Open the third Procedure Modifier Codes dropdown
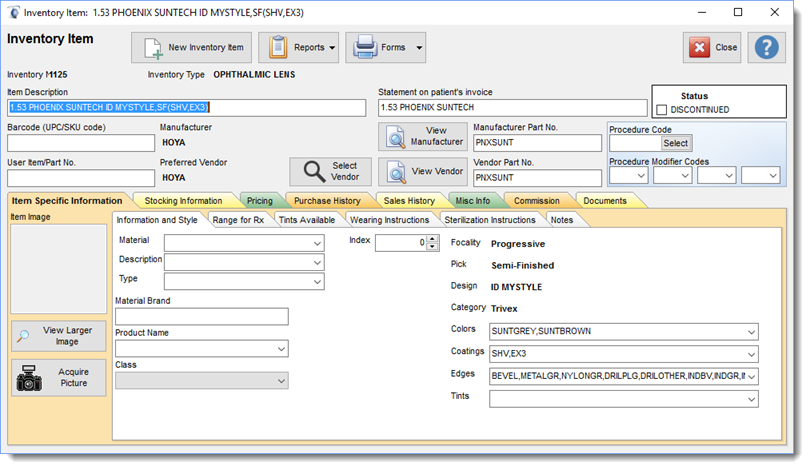Viewport: 809px width, 469px height. [x=717, y=176]
